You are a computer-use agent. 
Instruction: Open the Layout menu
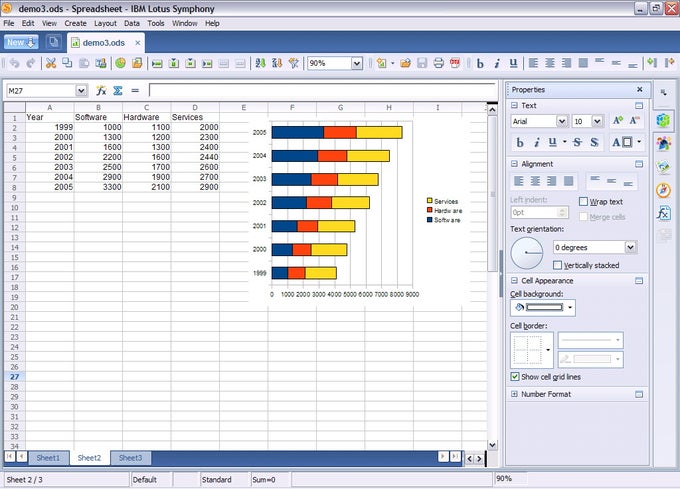coord(105,23)
